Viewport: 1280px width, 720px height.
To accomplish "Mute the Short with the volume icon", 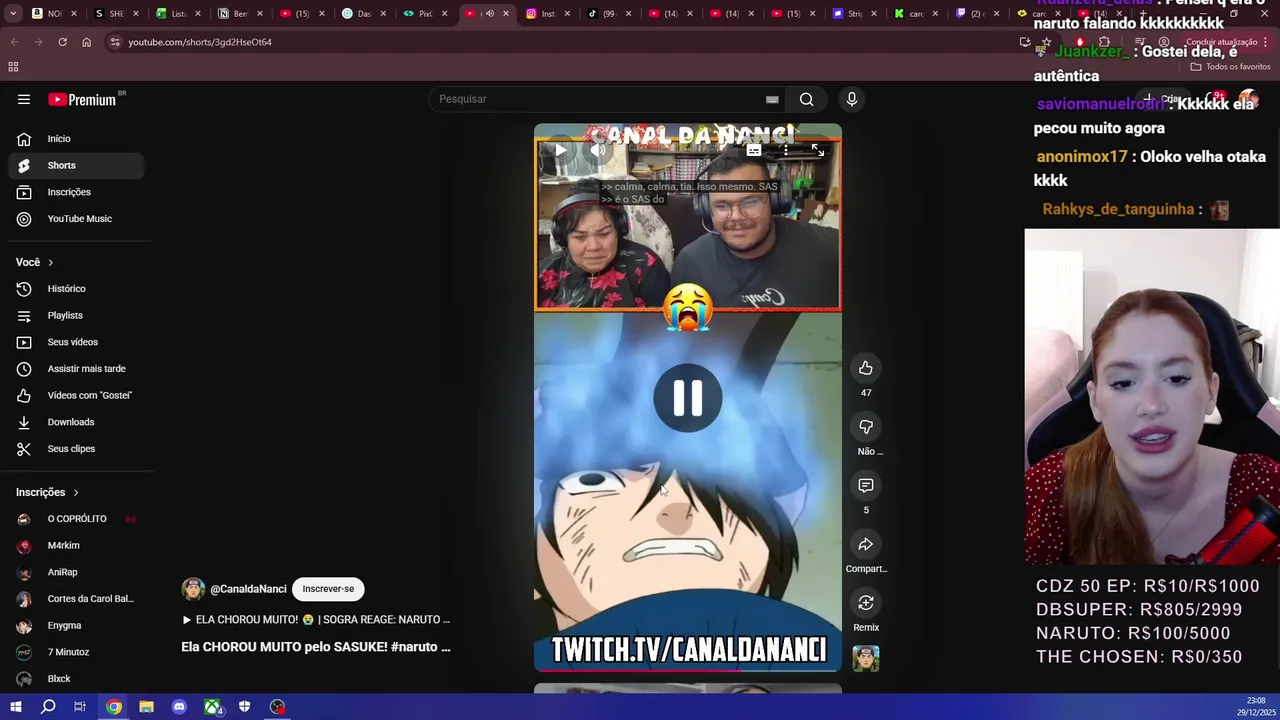I will pyautogui.click(x=598, y=150).
